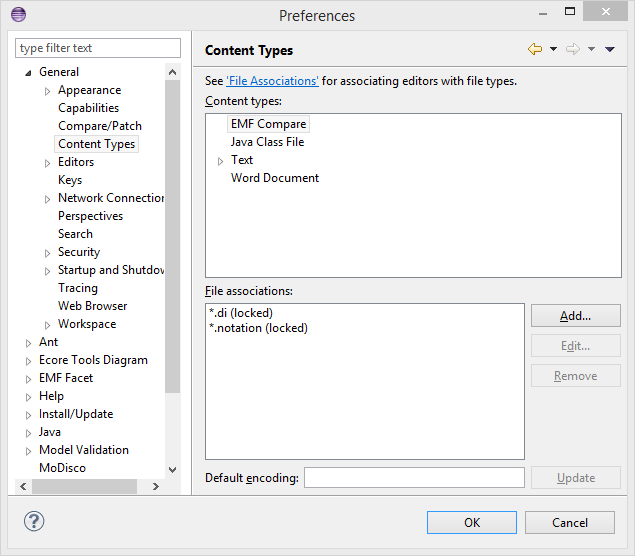Image resolution: width=635 pixels, height=556 pixels.
Task: Collapse the General tree node
Action: tap(29, 73)
